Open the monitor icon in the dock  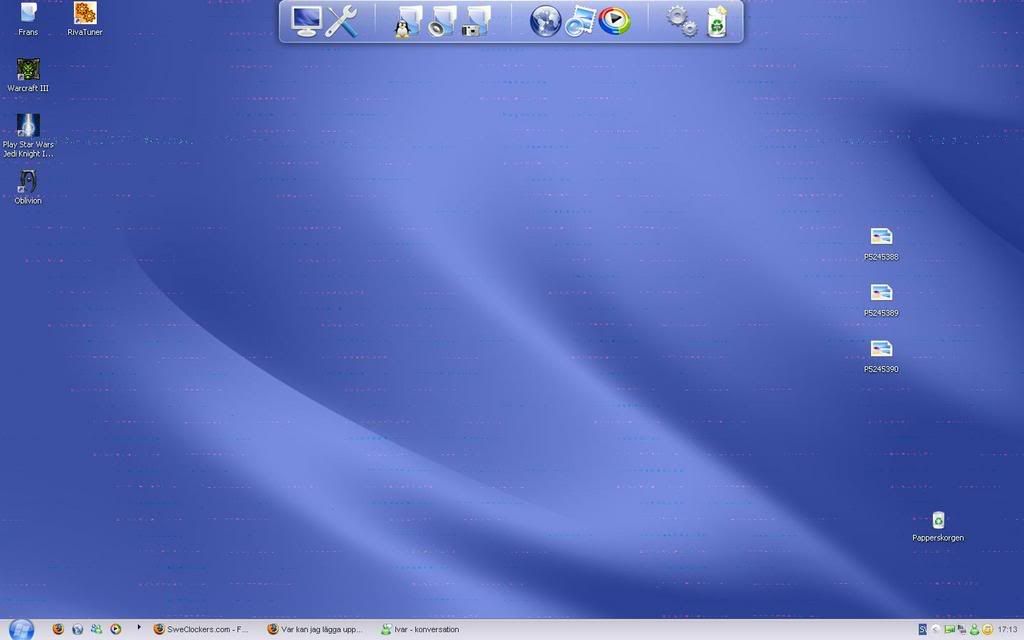(x=306, y=21)
